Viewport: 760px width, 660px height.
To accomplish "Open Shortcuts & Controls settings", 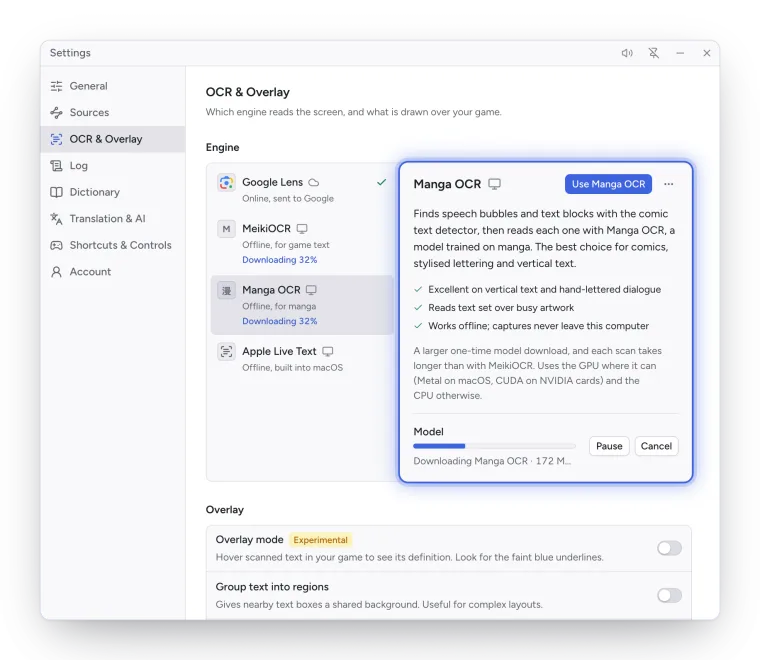I will [x=113, y=245].
